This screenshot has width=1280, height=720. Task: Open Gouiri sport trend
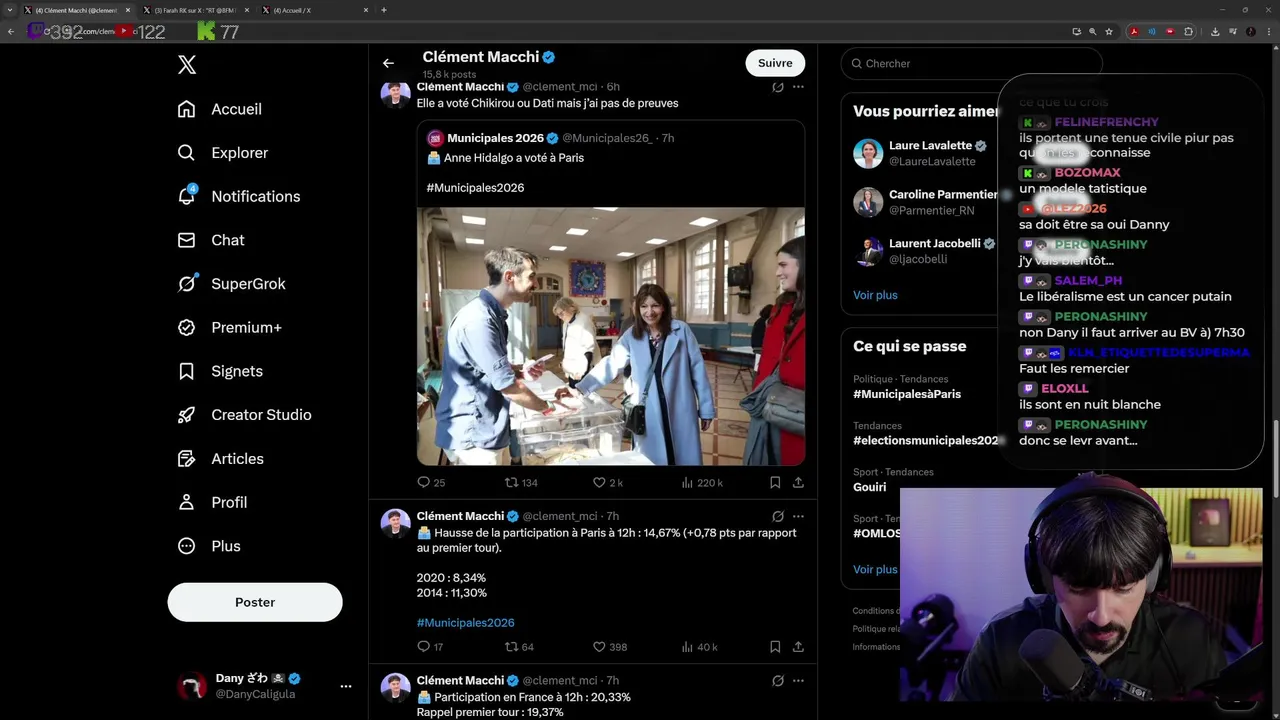[870, 487]
